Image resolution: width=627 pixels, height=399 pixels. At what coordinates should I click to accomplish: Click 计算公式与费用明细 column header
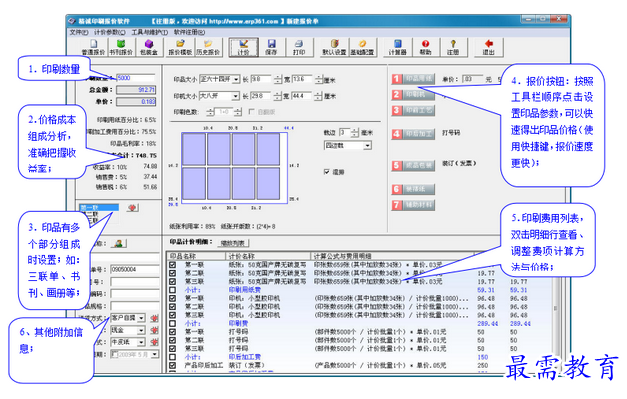pyautogui.click(x=392, y=255)
